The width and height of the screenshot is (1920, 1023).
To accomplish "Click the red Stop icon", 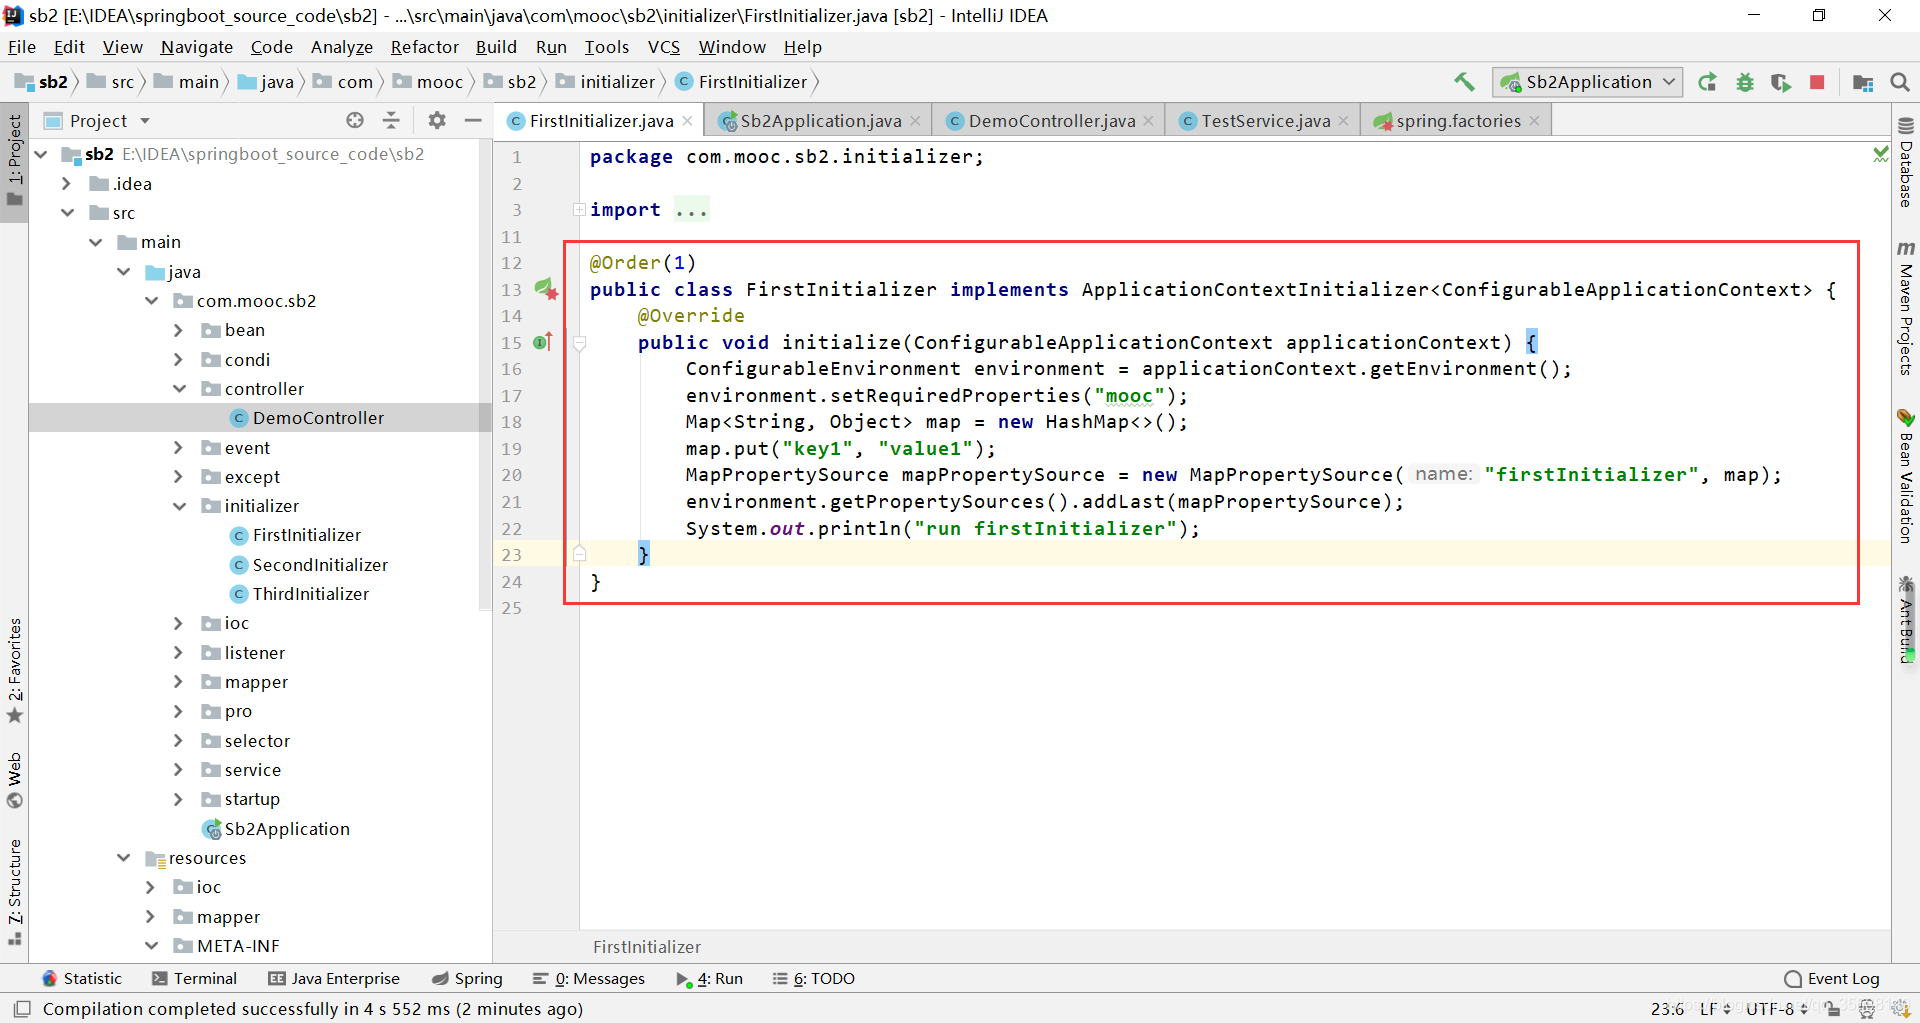I will pyautogui.click(x=1817, y=82).
